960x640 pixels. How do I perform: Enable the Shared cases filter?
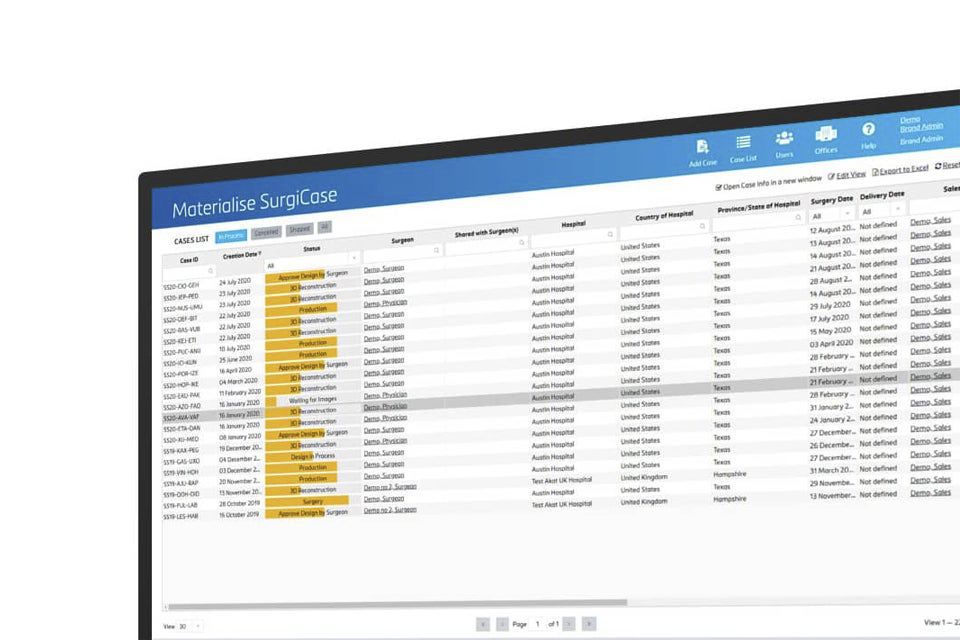pos(299,229)
